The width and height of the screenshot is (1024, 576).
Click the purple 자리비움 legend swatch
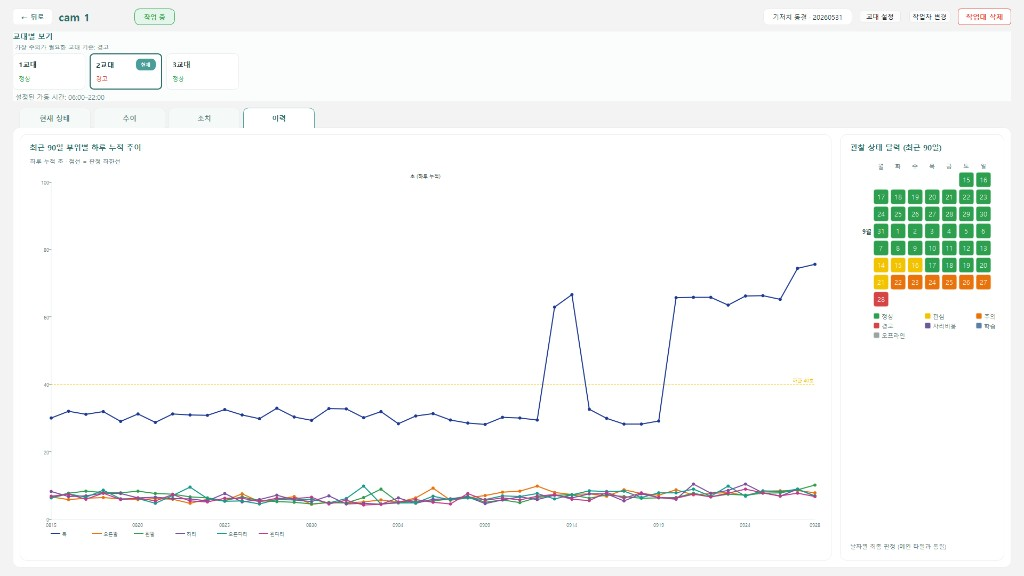[x=927, y=325]
